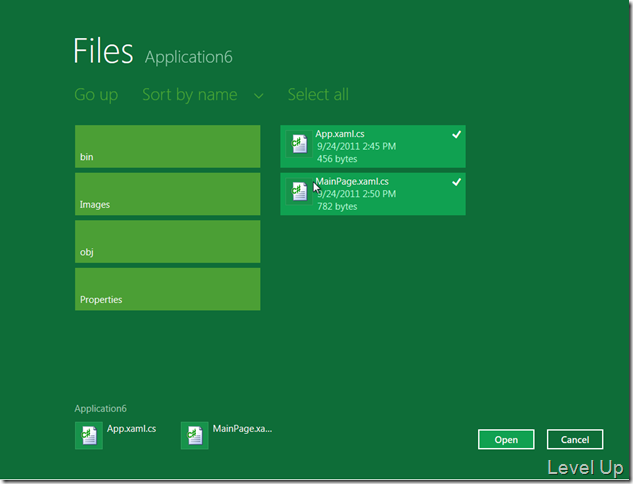Click the Files heading
633x484 pixels.
coord(103,51)
